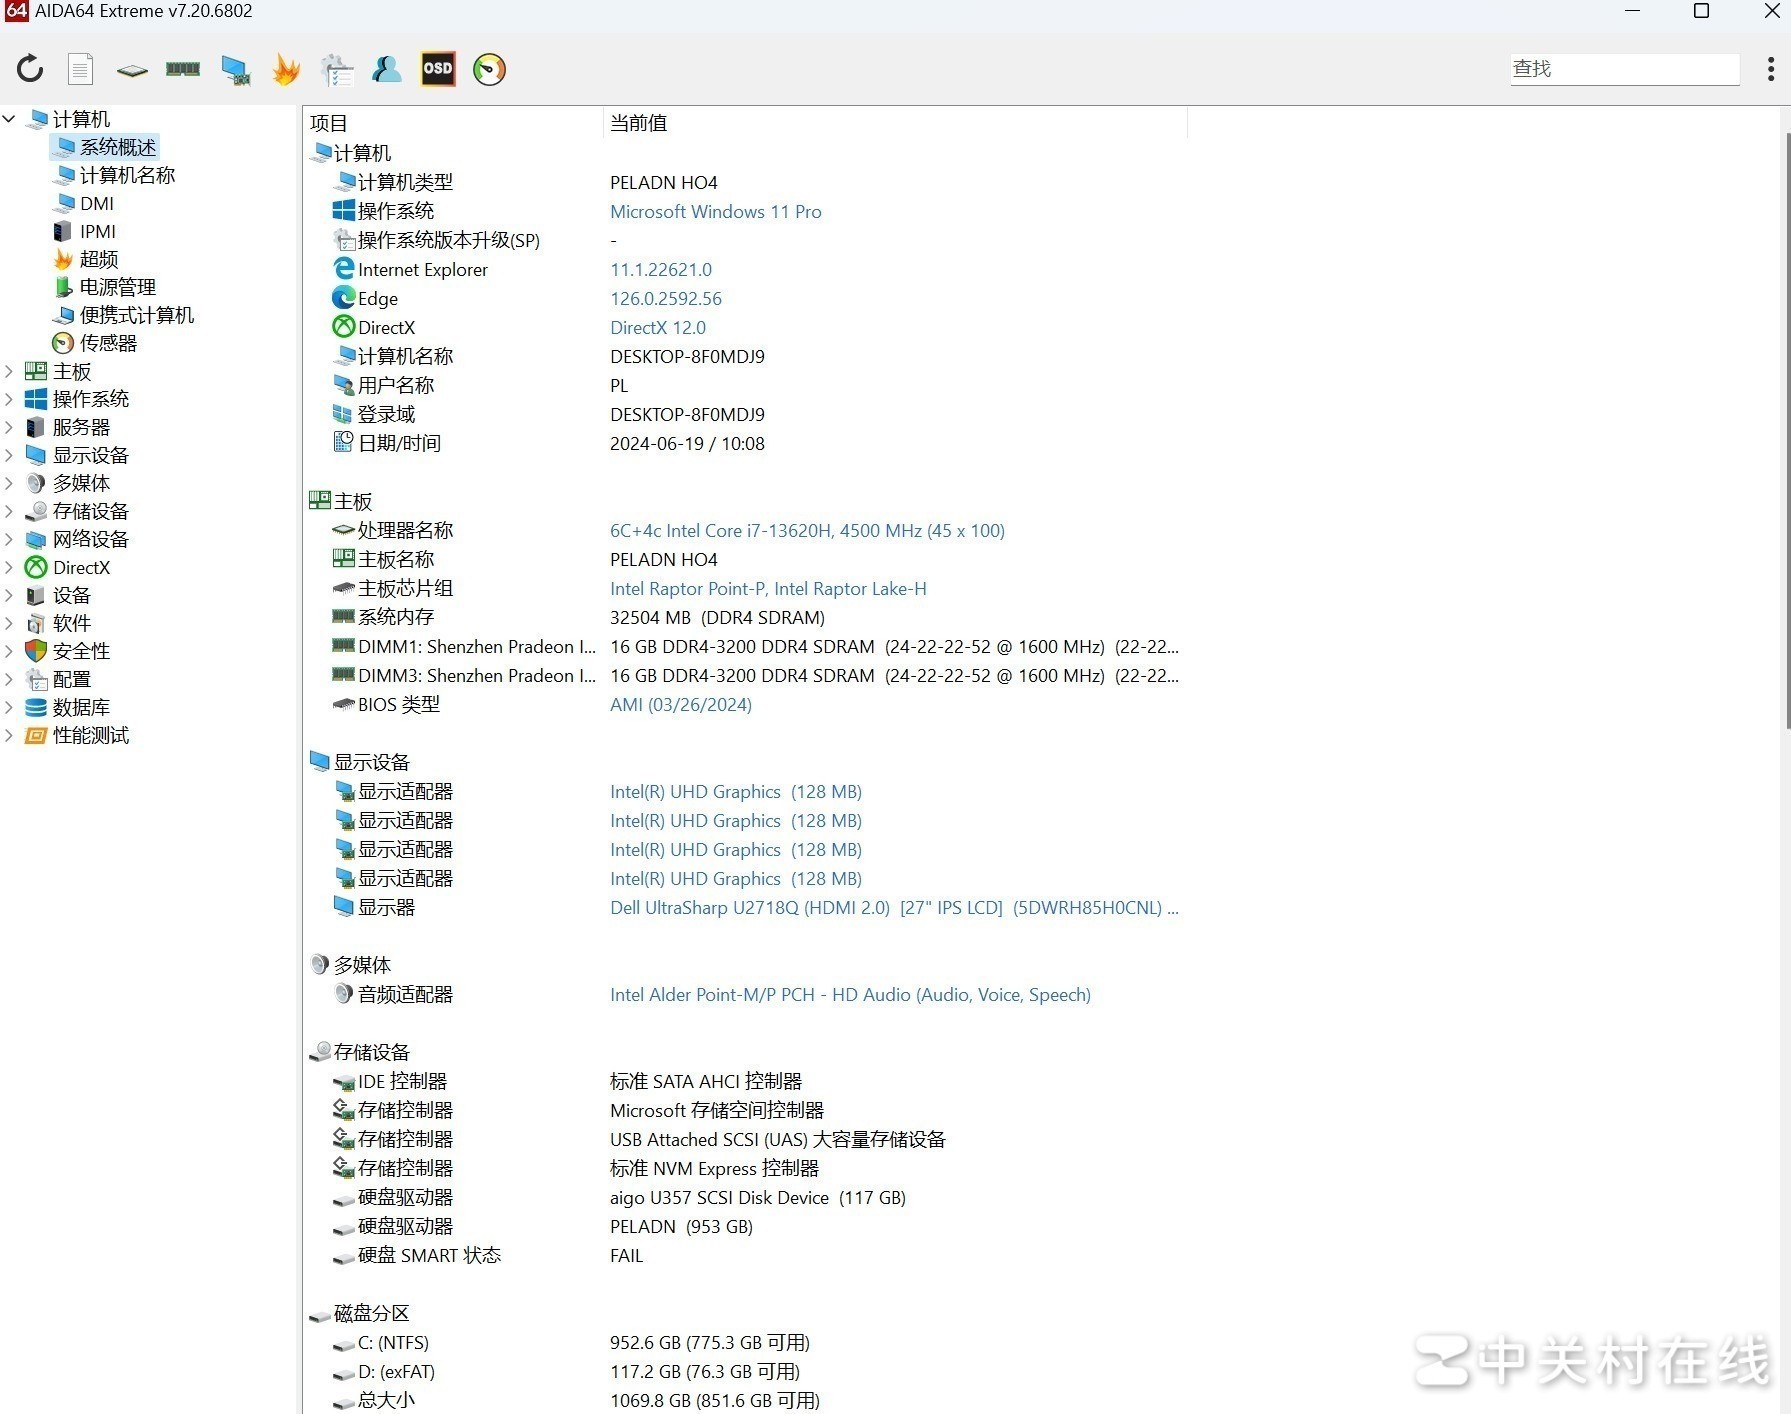Open the Dell UltraSharp U2718Q monitor link

click(x=894, y=907)
